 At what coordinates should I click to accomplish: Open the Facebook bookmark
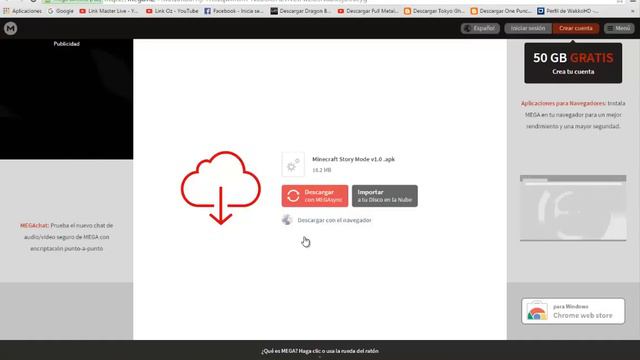pyautogui.click(x=234, y=11)
